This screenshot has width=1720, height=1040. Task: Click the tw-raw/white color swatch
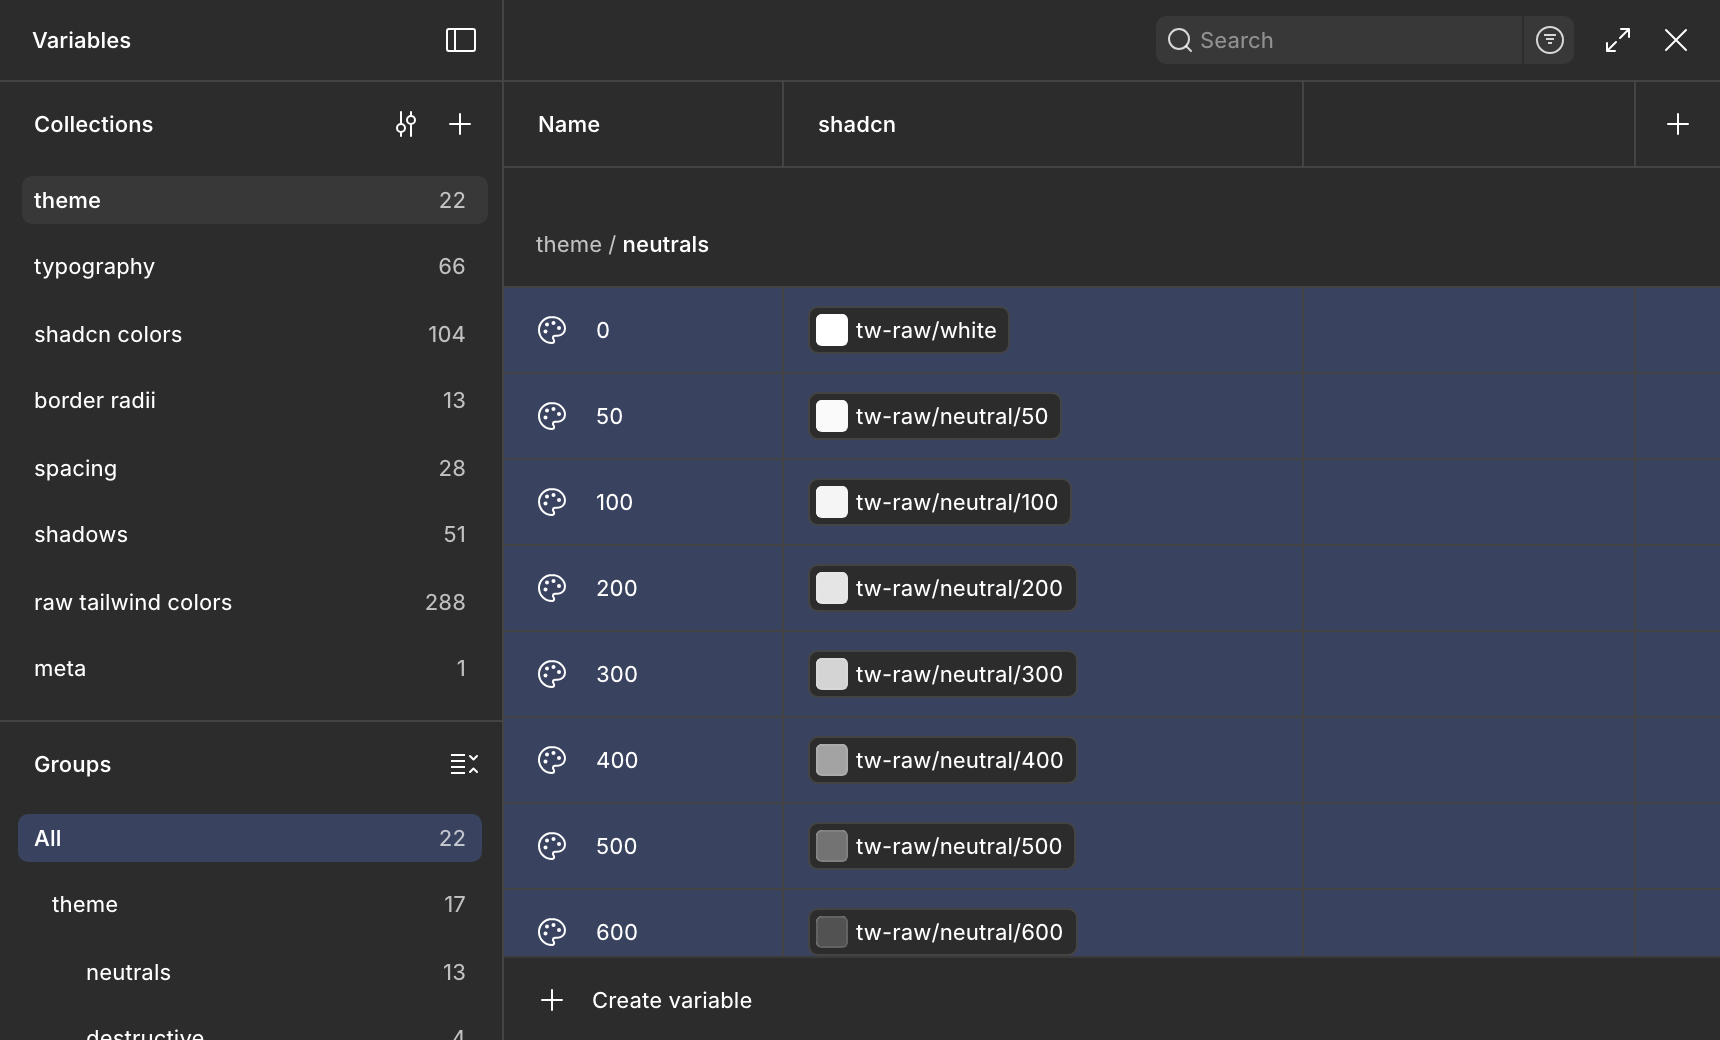coord(831,330)
